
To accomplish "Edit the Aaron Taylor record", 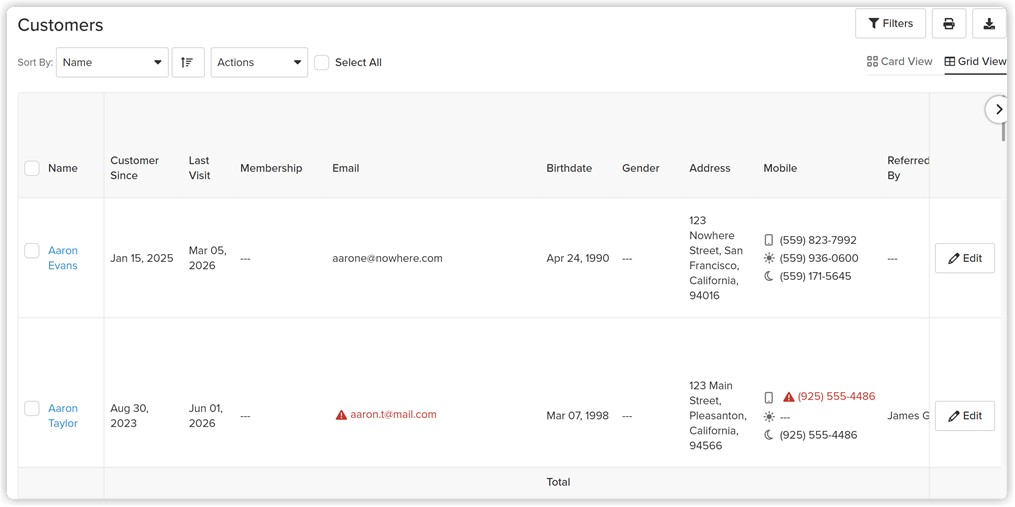I will click(965, 416).
